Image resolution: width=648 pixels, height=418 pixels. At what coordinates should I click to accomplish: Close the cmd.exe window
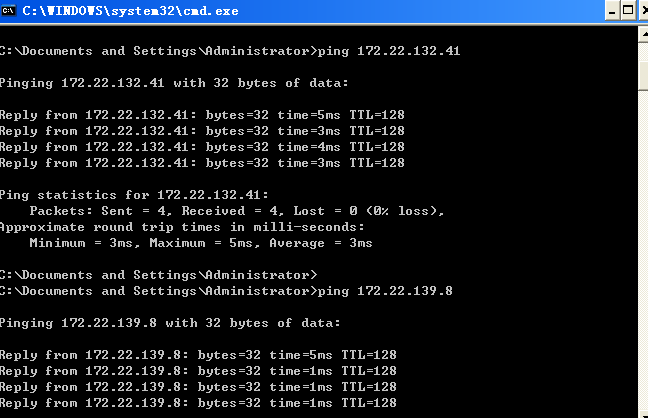click(x=645, y=11)
